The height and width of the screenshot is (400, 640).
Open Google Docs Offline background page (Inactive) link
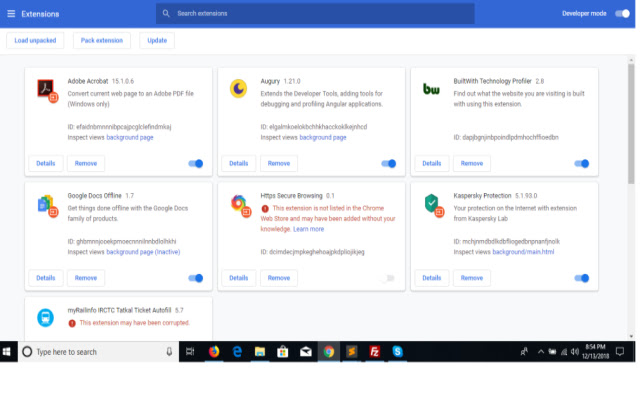click(x=143, y=252)
